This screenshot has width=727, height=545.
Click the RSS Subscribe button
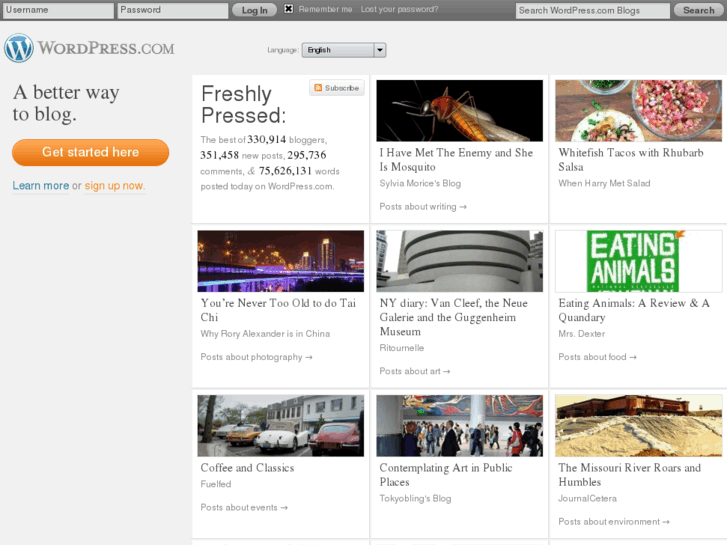(337, 88)
